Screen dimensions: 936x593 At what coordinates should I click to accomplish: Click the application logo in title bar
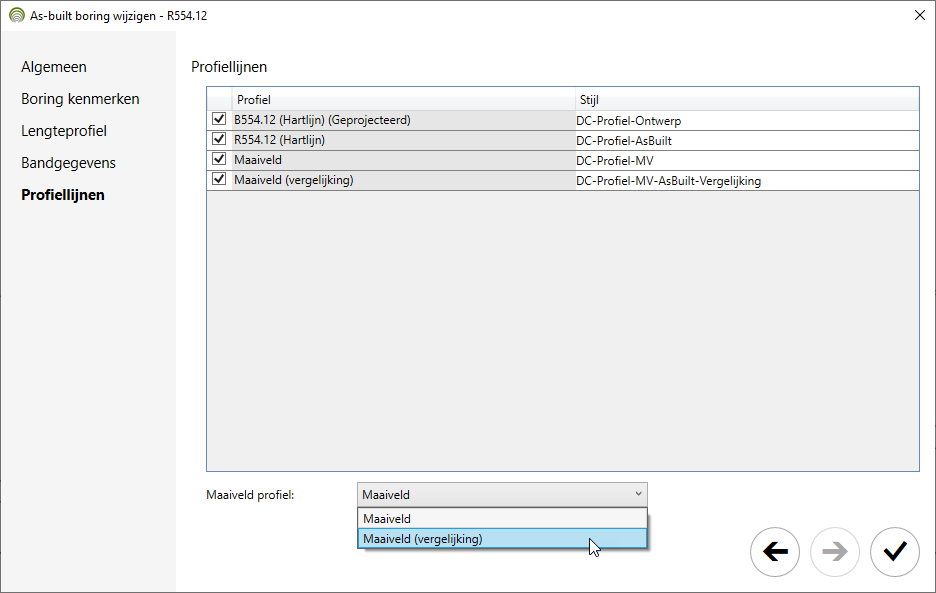click(x=17, y=16)
